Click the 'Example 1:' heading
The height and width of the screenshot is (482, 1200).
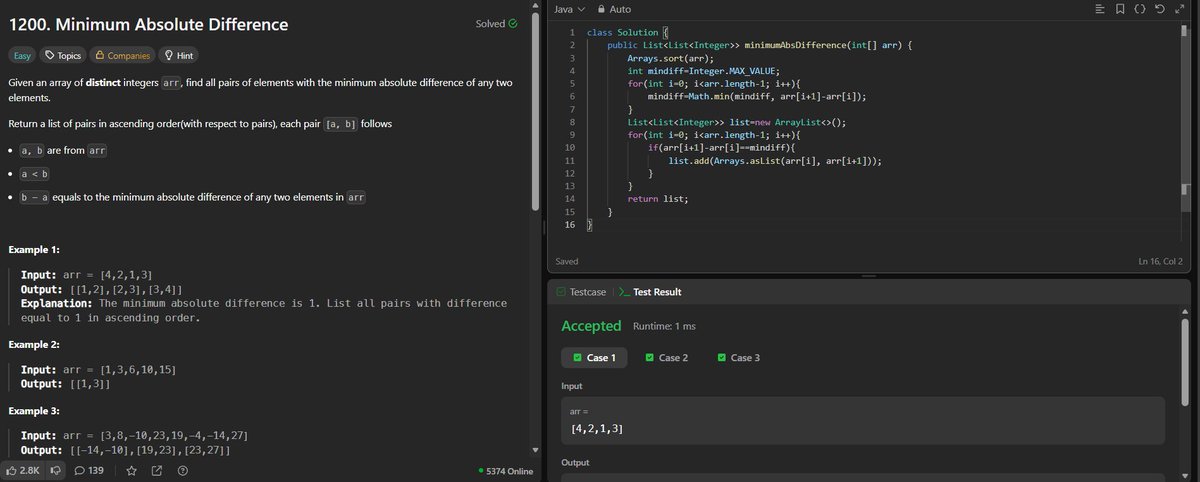[x=34, y=248]
